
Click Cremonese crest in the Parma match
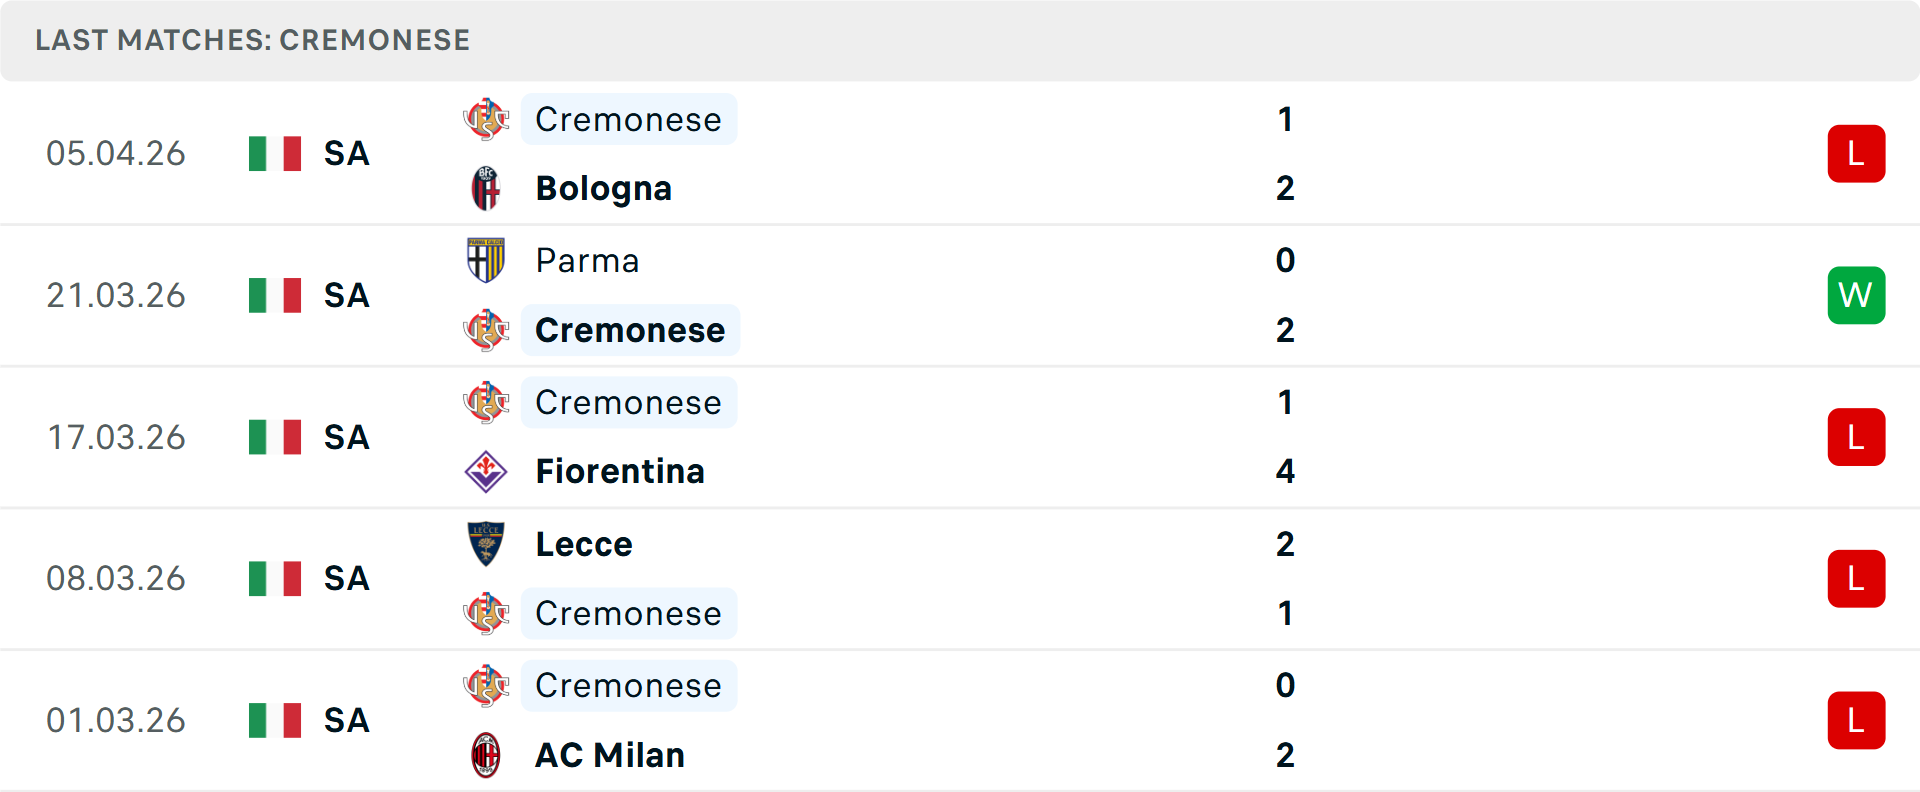coord(486,330)
